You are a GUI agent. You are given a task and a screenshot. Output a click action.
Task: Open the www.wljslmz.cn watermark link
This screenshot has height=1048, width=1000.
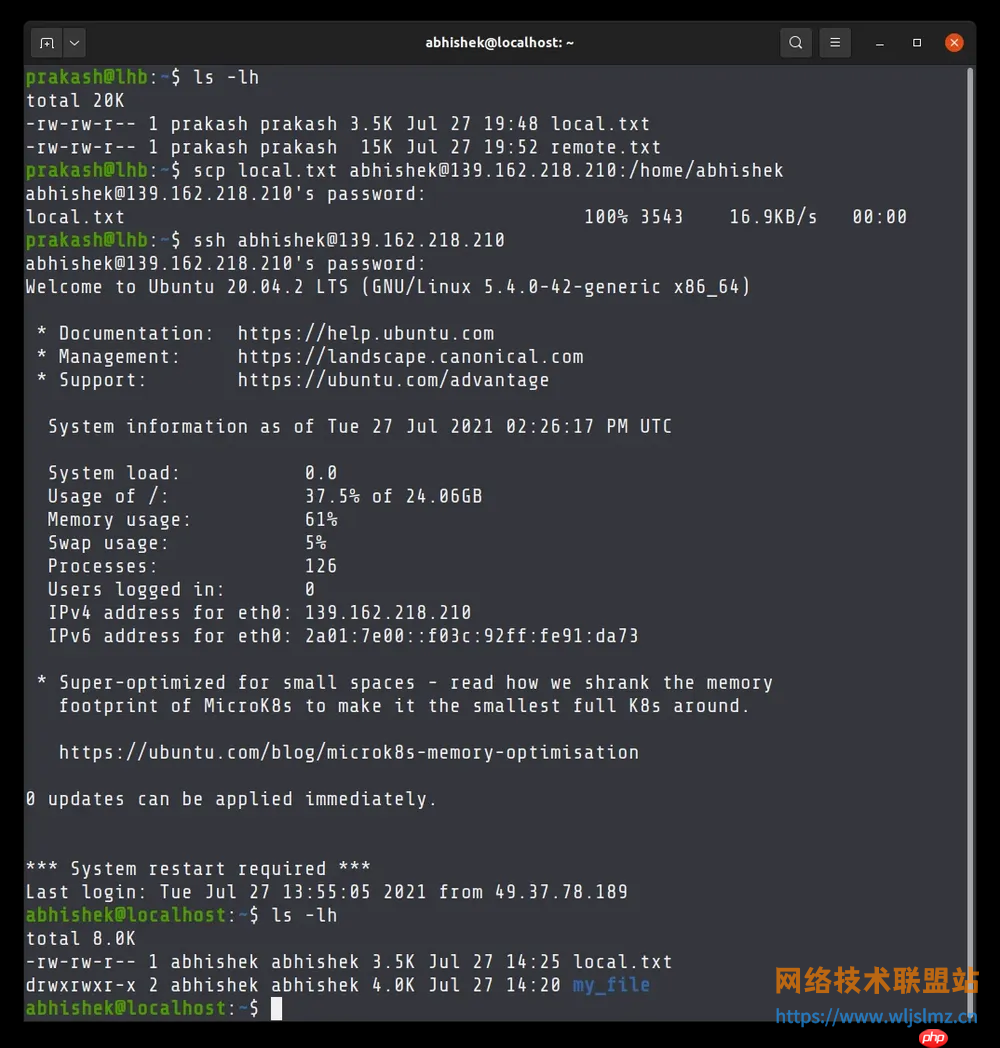(x=876, y=1017)
